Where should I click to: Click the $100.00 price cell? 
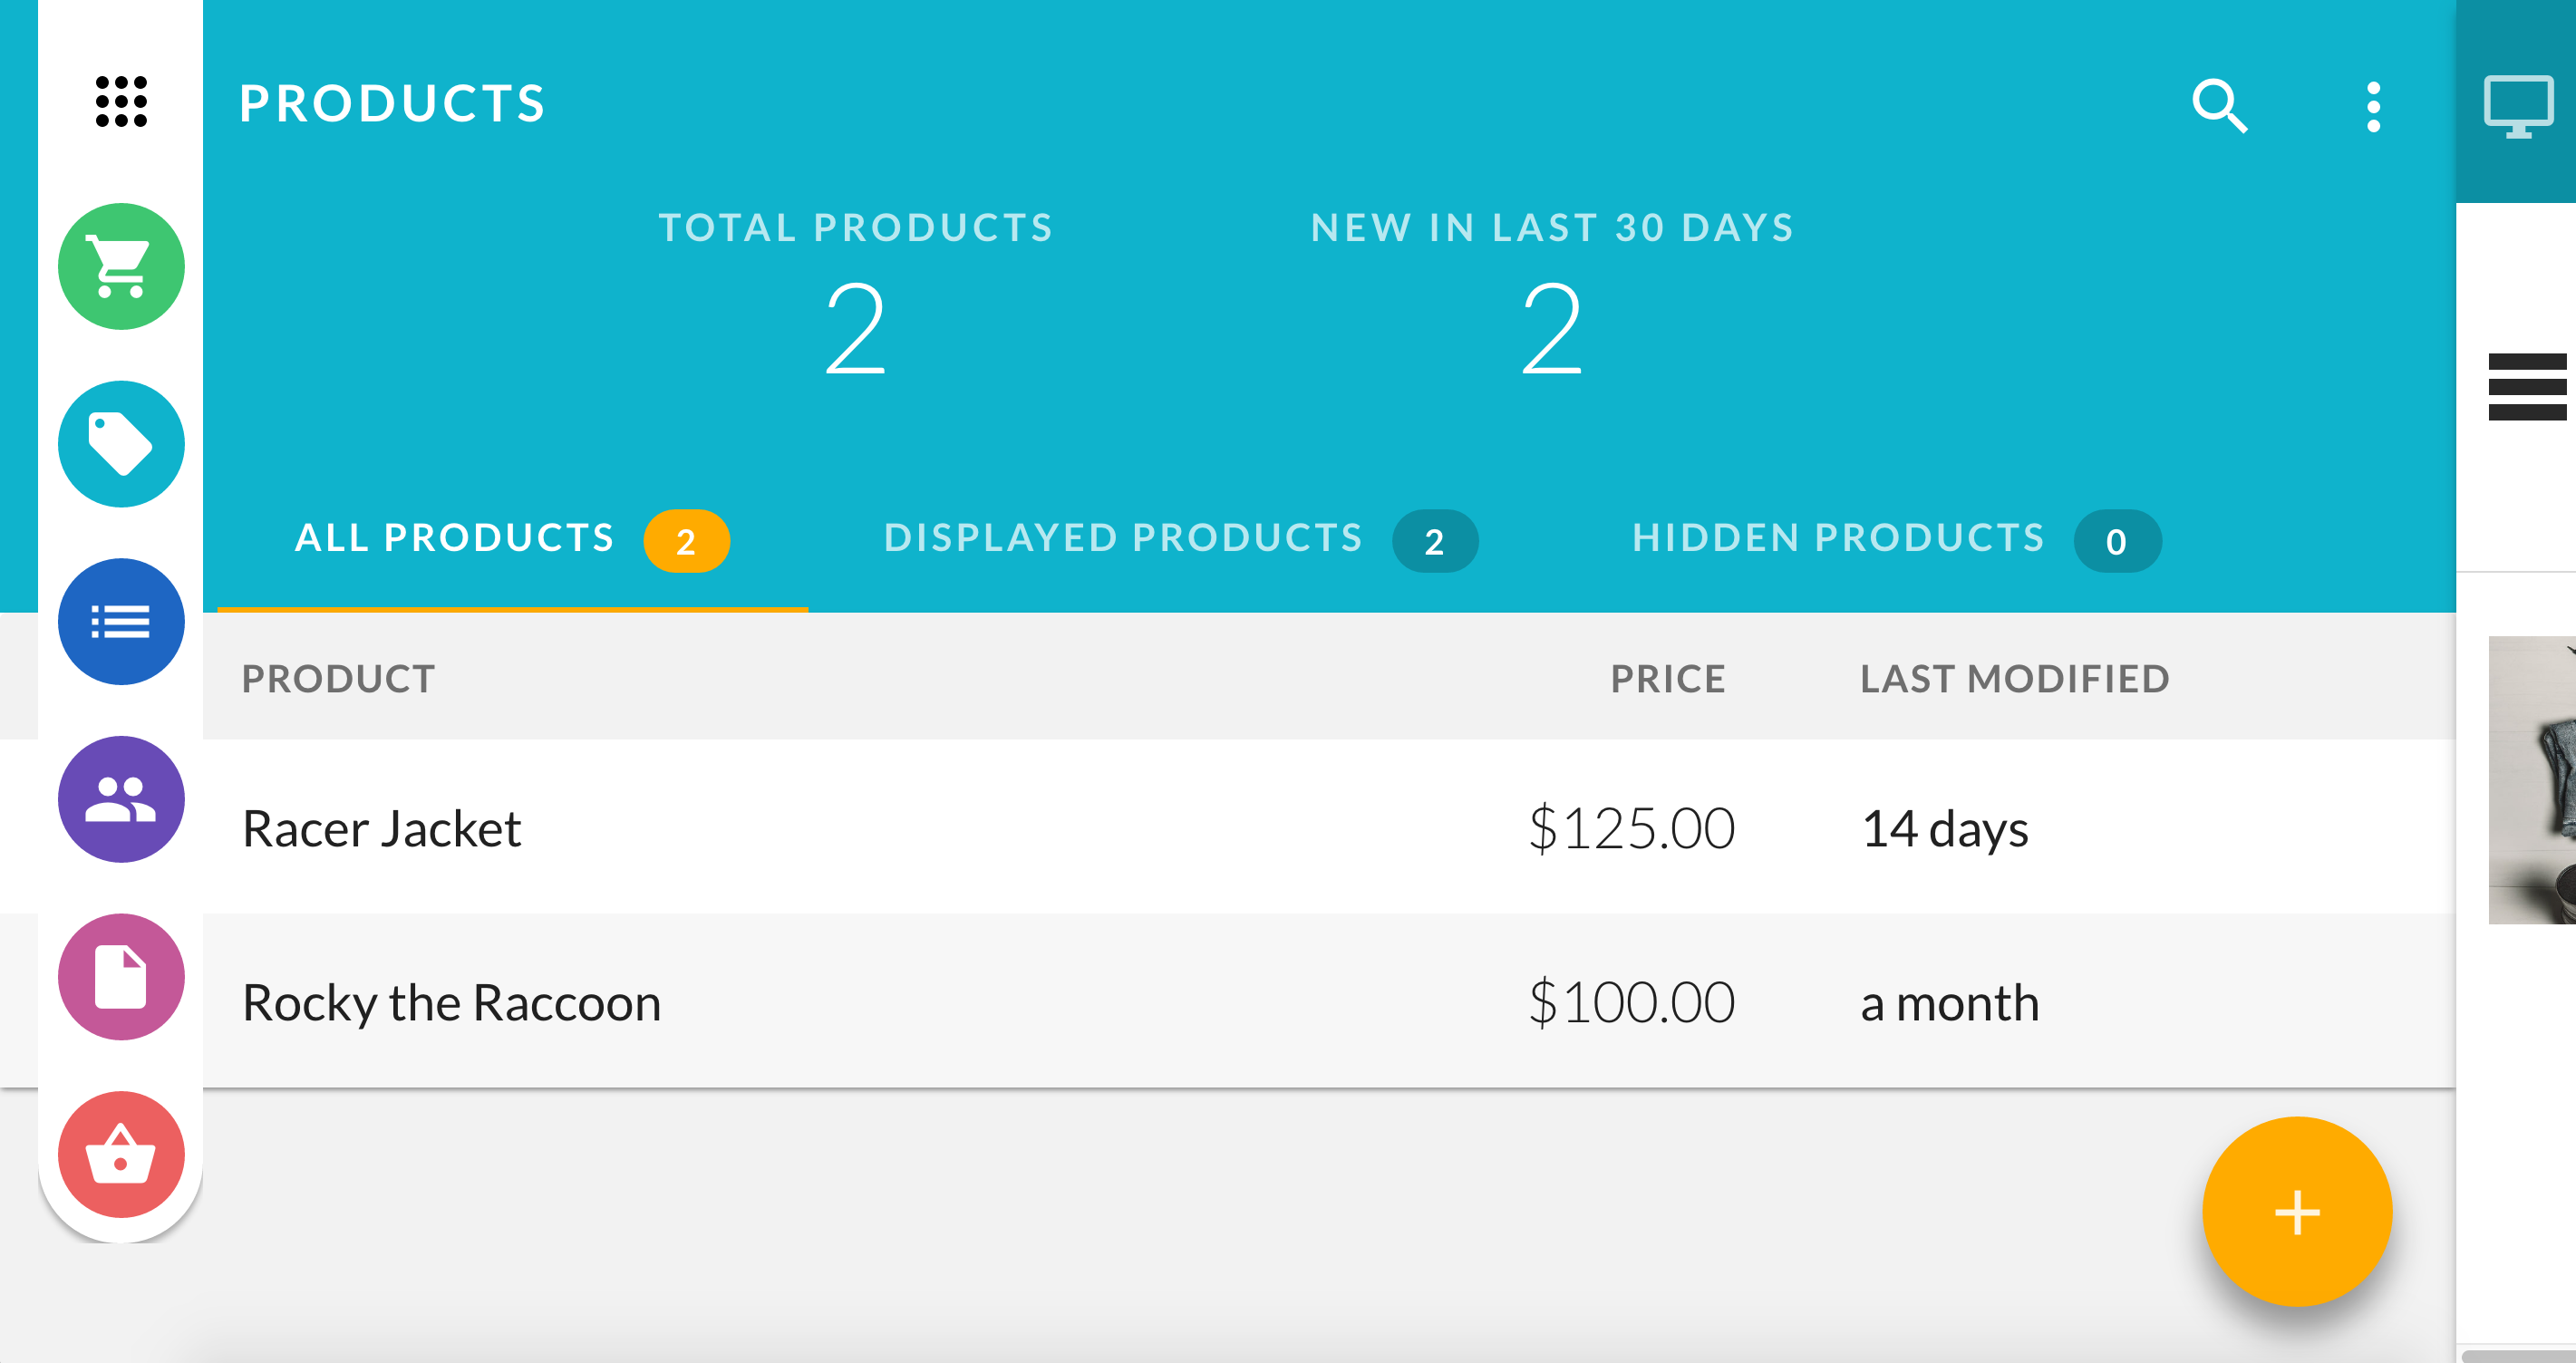click(x=1632, y=1003)
